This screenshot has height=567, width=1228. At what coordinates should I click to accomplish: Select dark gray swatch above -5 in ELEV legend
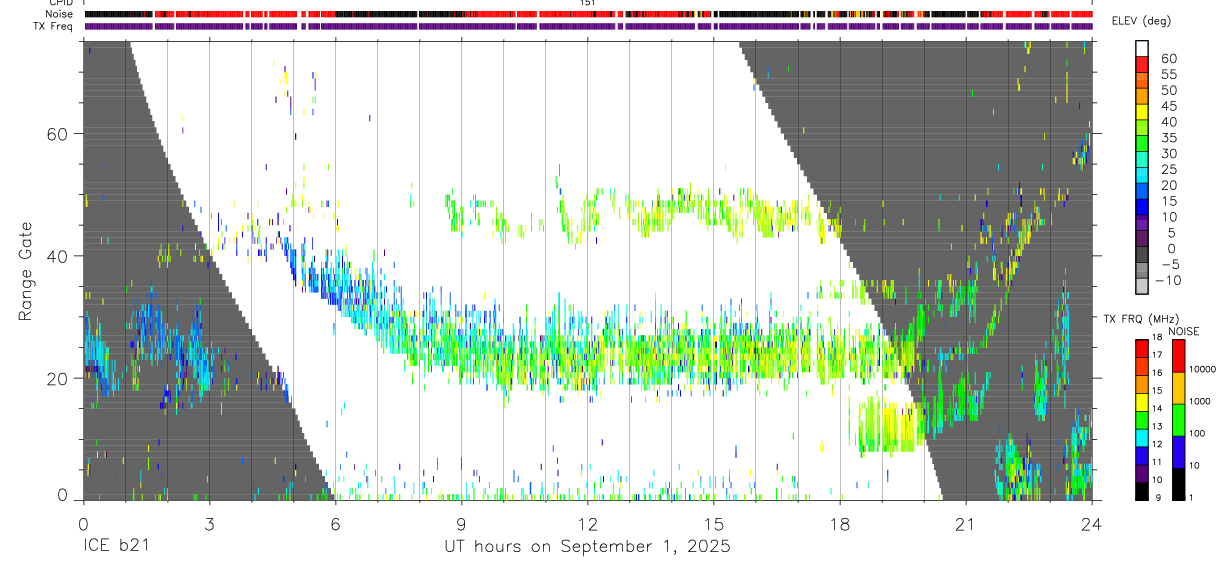click(1142, 256)
